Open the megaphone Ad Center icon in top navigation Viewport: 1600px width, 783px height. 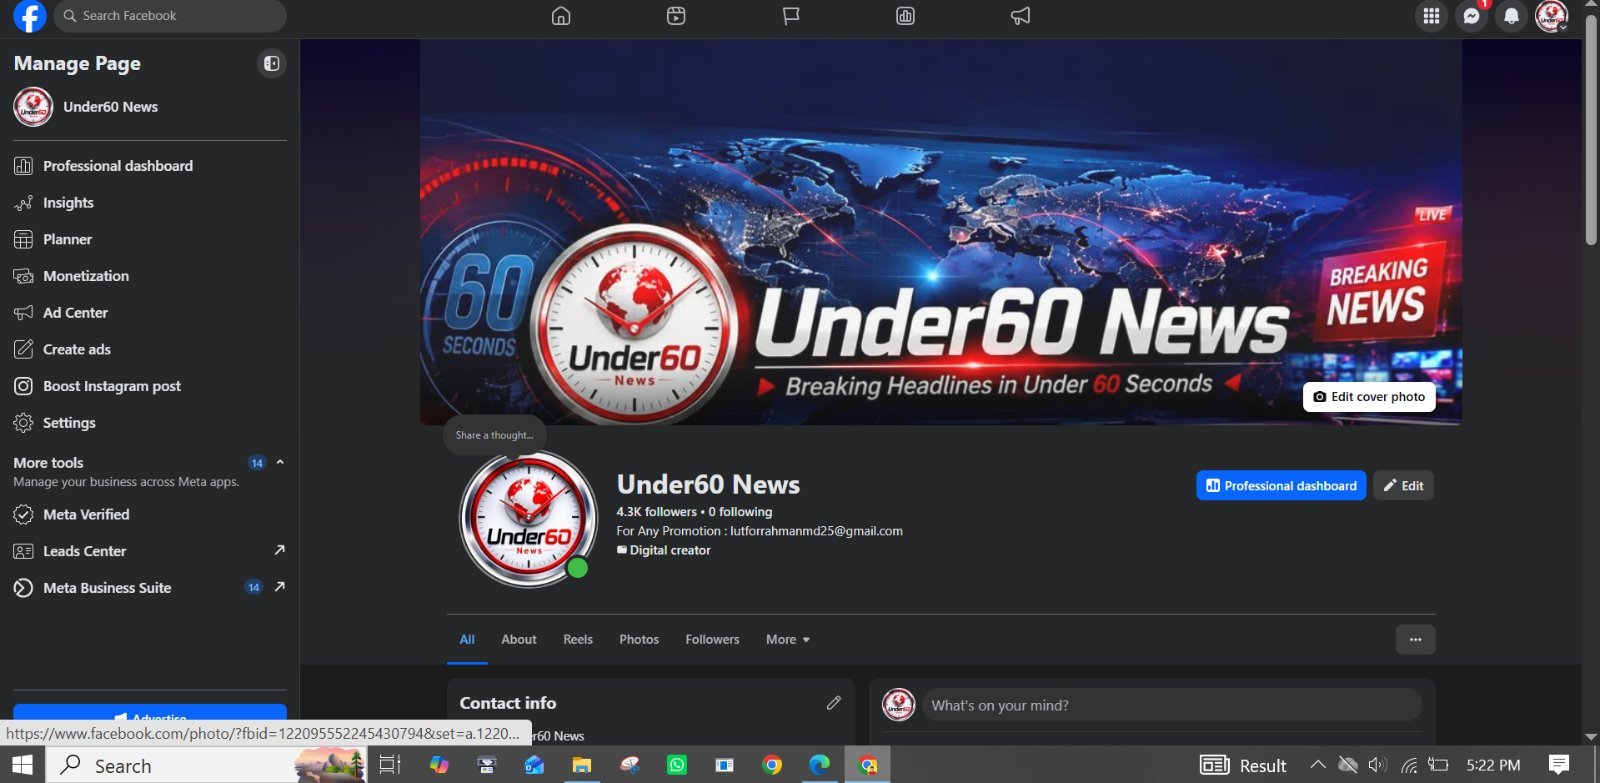[x=1020, y=16]
